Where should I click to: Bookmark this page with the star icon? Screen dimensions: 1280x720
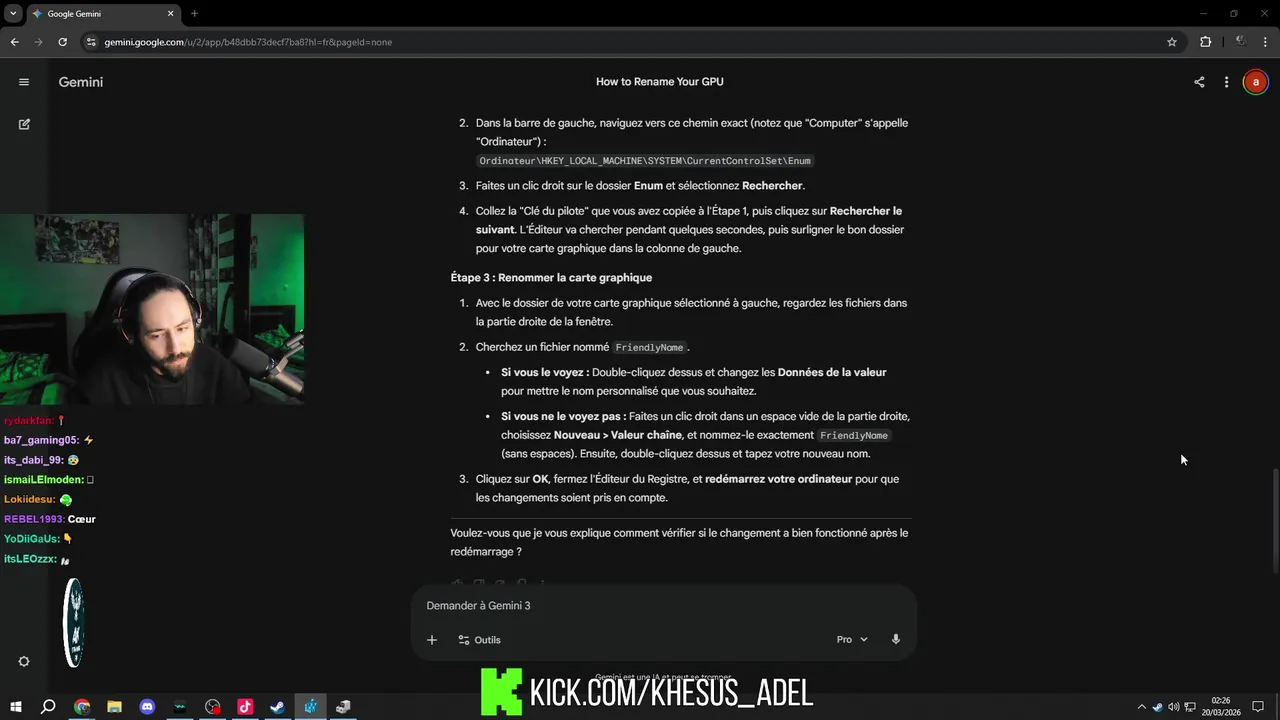[x=1172, y=42]
